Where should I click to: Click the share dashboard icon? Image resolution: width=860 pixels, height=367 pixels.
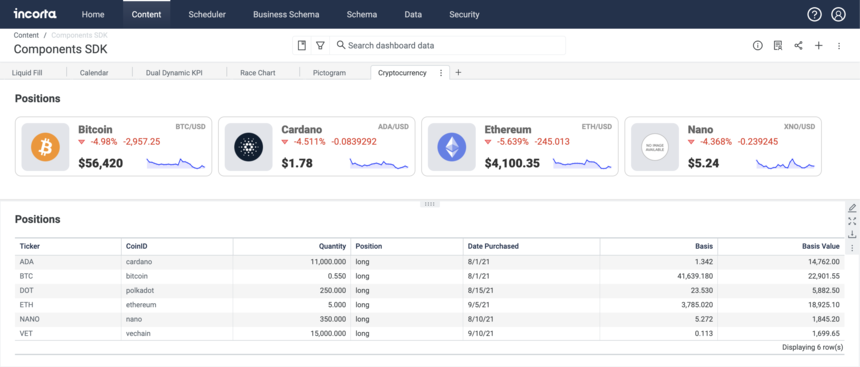pos(798,46)
